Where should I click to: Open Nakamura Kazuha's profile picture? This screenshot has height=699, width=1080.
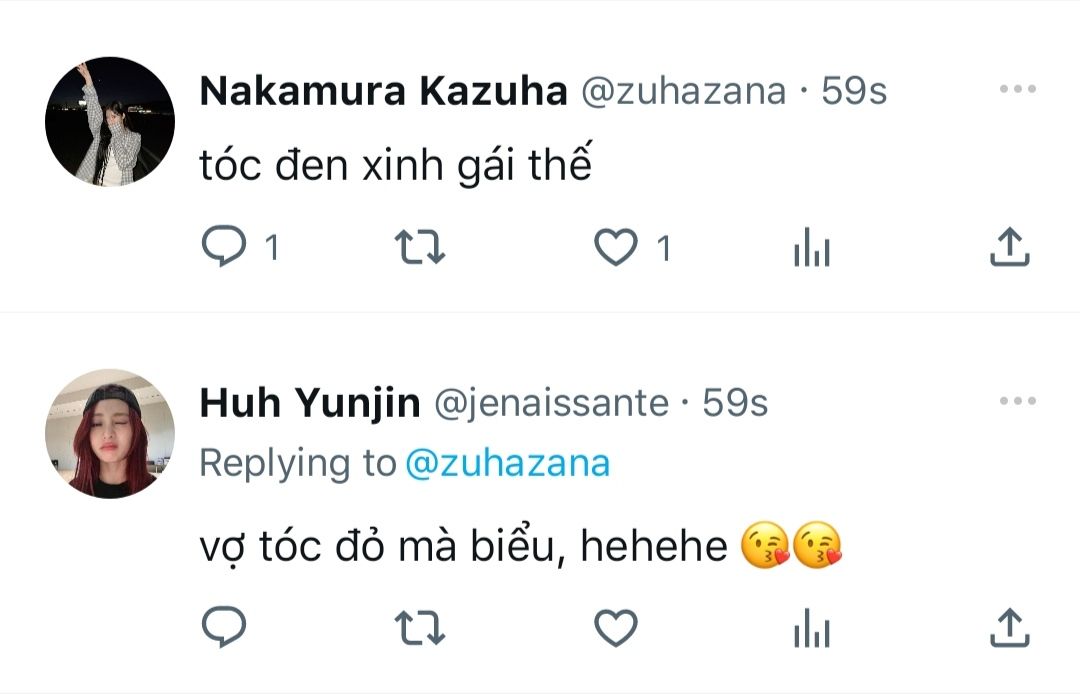click(110, 122)
